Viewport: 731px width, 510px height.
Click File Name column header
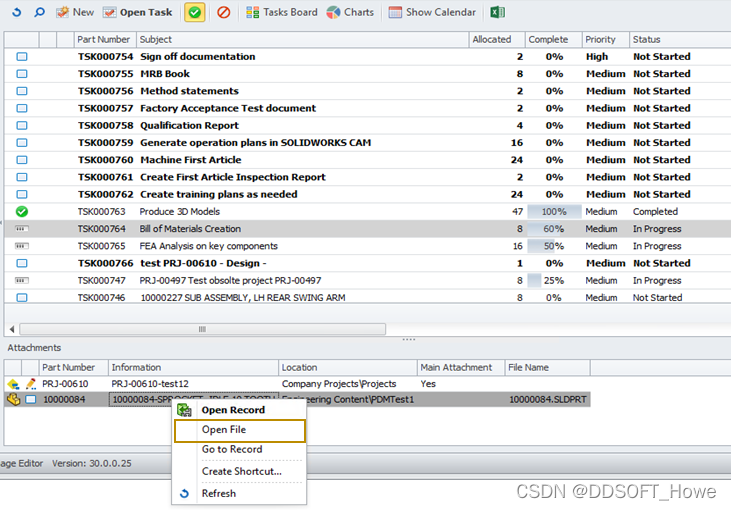point(548,367)
